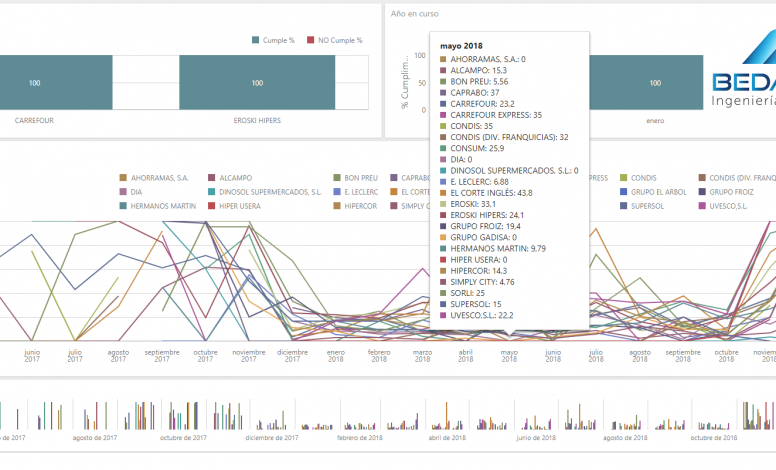This screenshot has width=776, height=470.
Task: Click the HIPER USERA legend marker
Action: click(212, 205)
